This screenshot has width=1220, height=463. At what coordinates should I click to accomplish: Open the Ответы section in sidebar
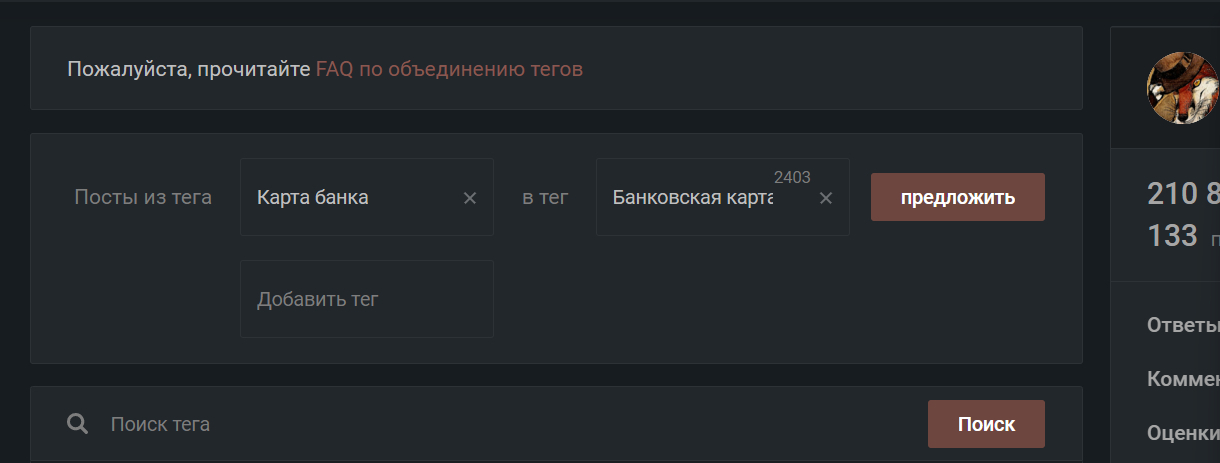click(x=1183, y=325)
